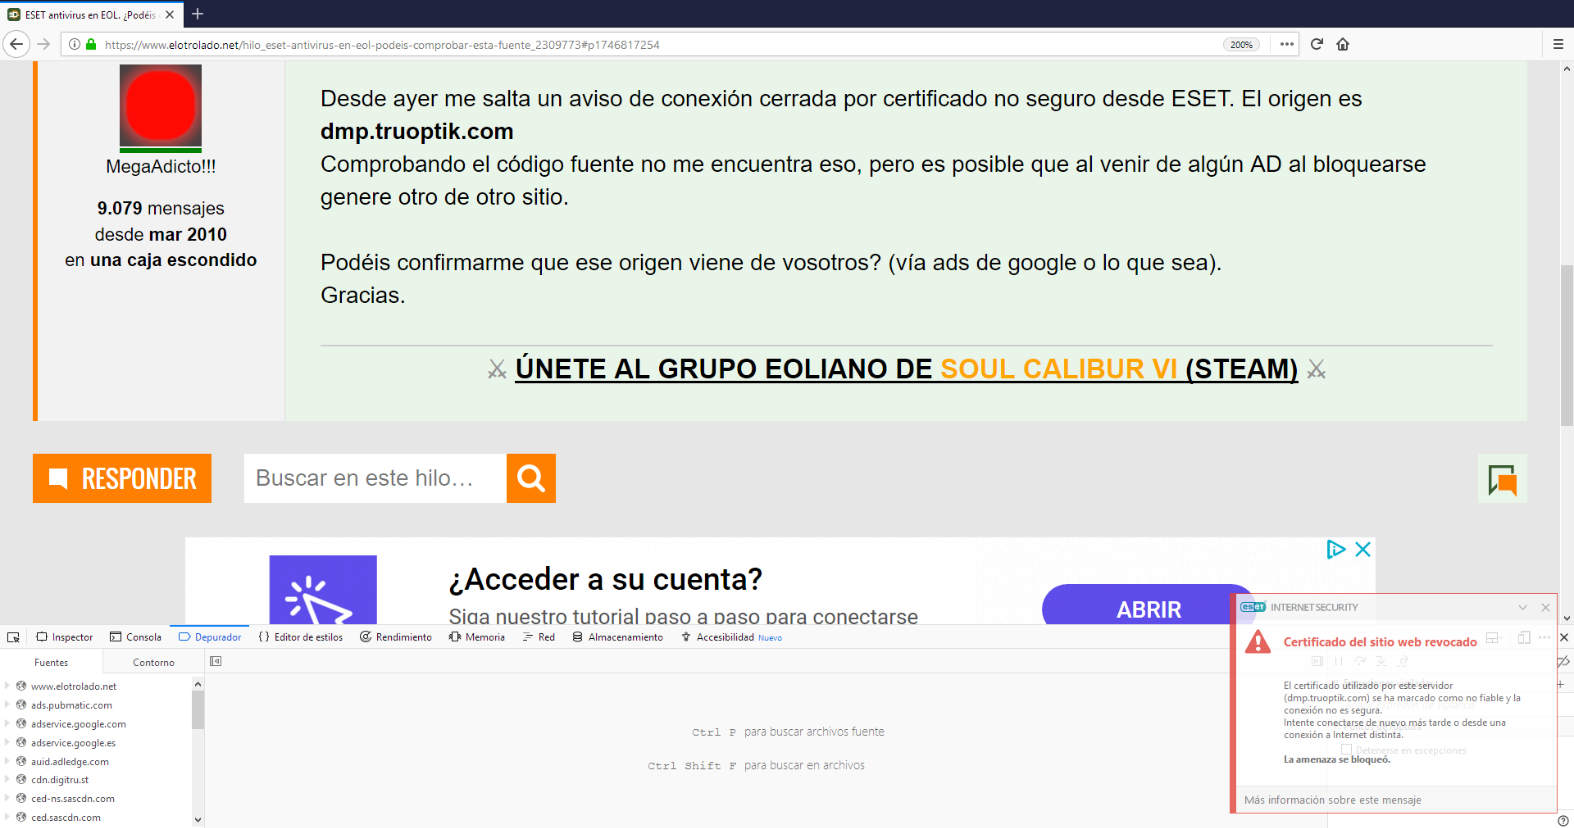The width and height of the screenshot is (1574, 828).
Task: Click the MegaAdicto!!! username
Action: point(161,167)
